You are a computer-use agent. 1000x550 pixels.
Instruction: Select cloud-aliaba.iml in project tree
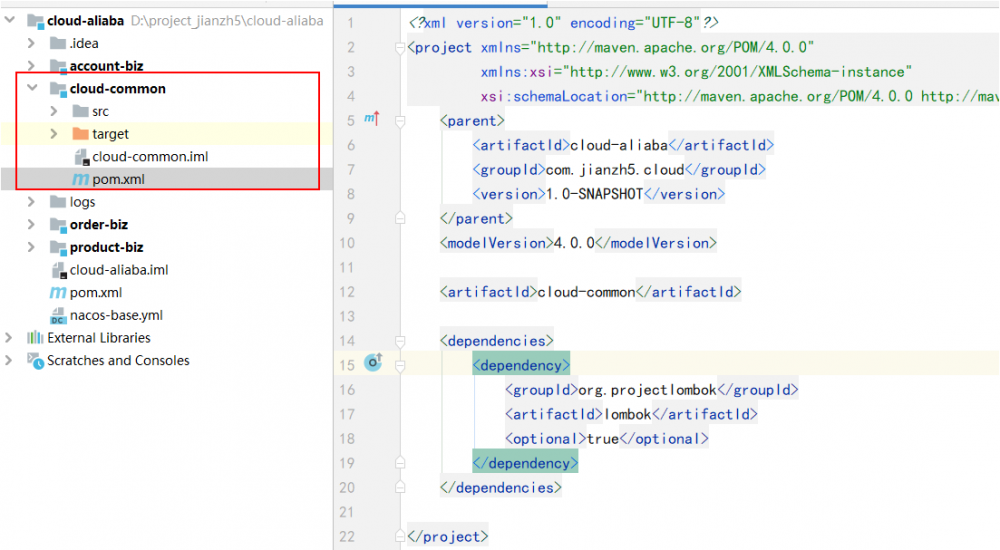118,270
